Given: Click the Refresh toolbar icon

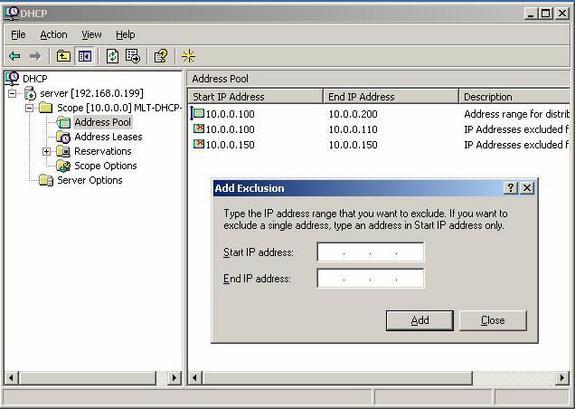Looking at the screenshot, I should point(112,56).
